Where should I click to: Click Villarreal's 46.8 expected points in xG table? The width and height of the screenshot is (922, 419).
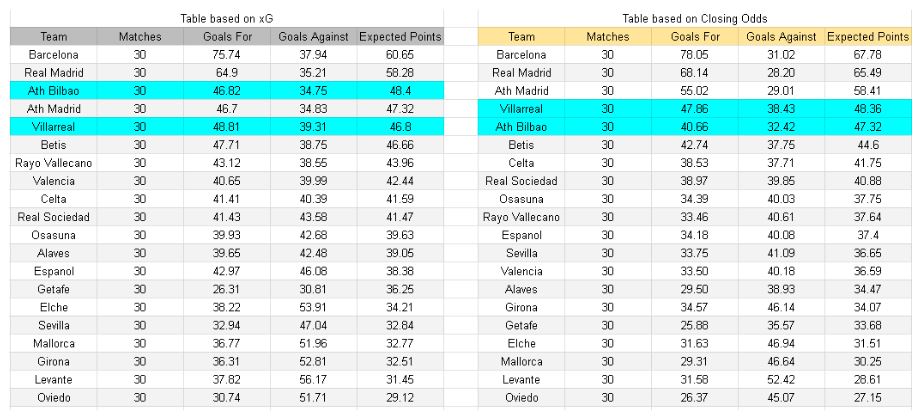[399, 126]
